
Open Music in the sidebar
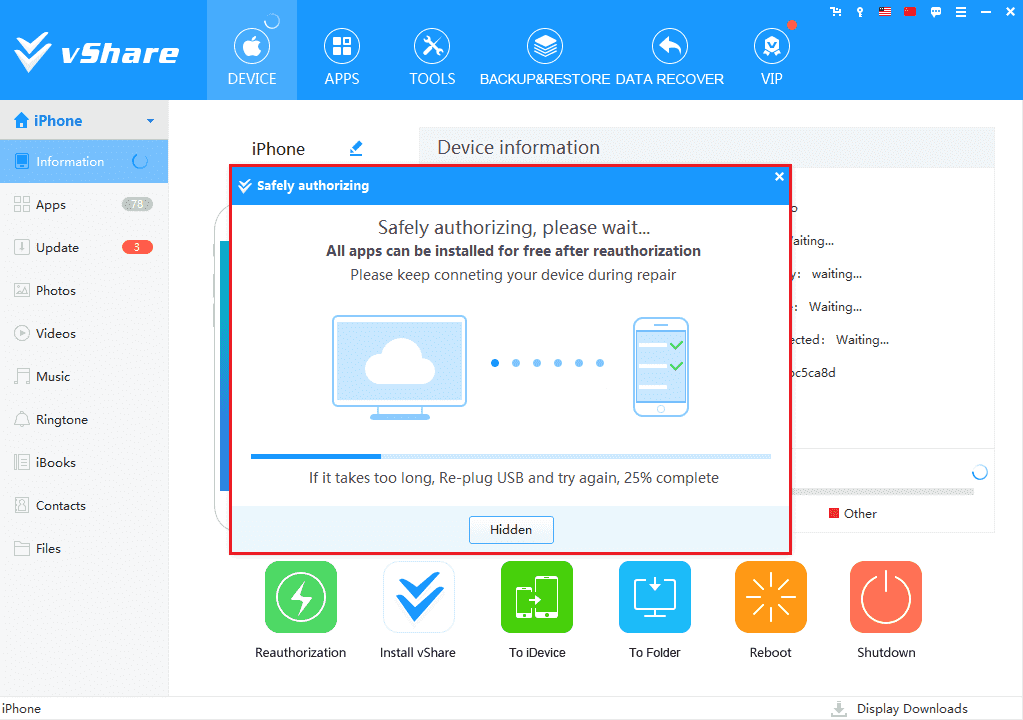click(84, 376)
